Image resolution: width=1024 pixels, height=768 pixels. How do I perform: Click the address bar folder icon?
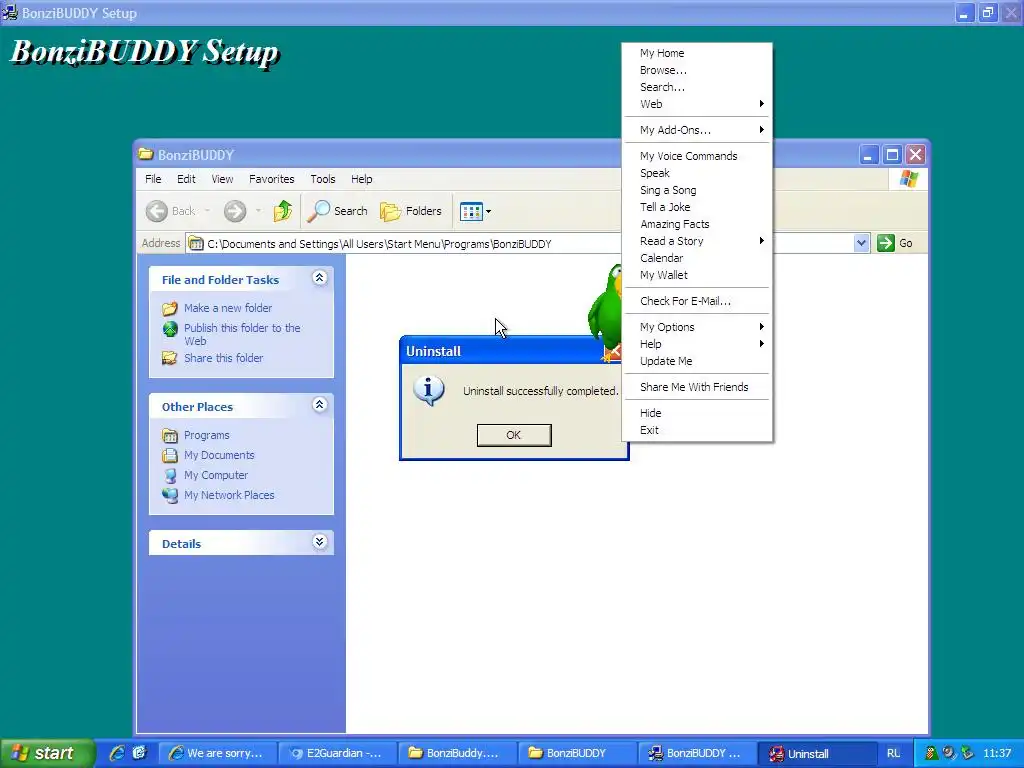(195, 244)
